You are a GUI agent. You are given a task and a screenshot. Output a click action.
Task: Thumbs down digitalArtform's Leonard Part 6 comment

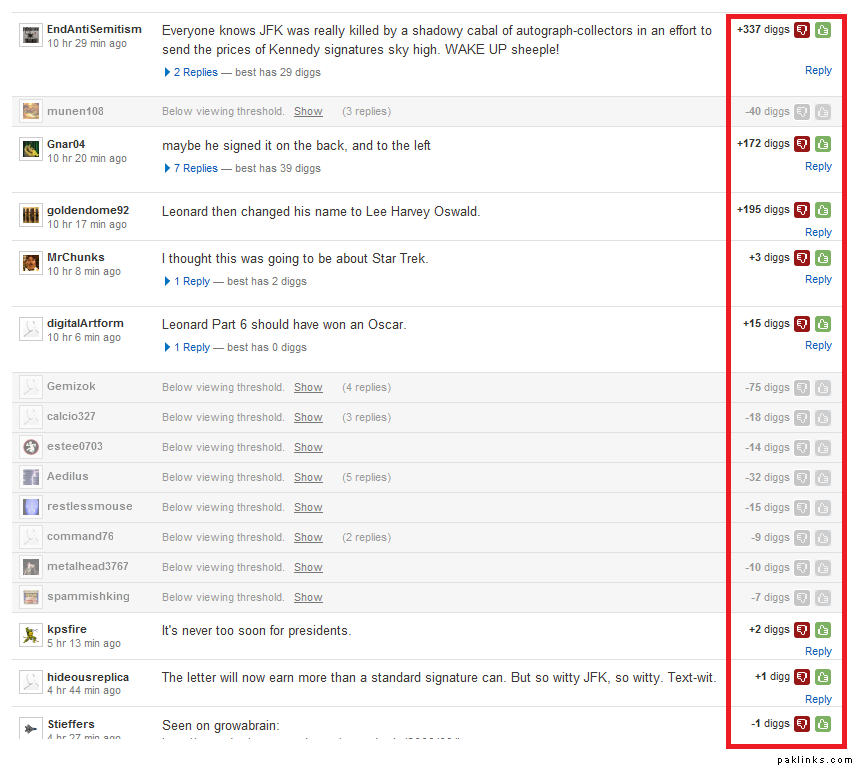tap(802, 324)
